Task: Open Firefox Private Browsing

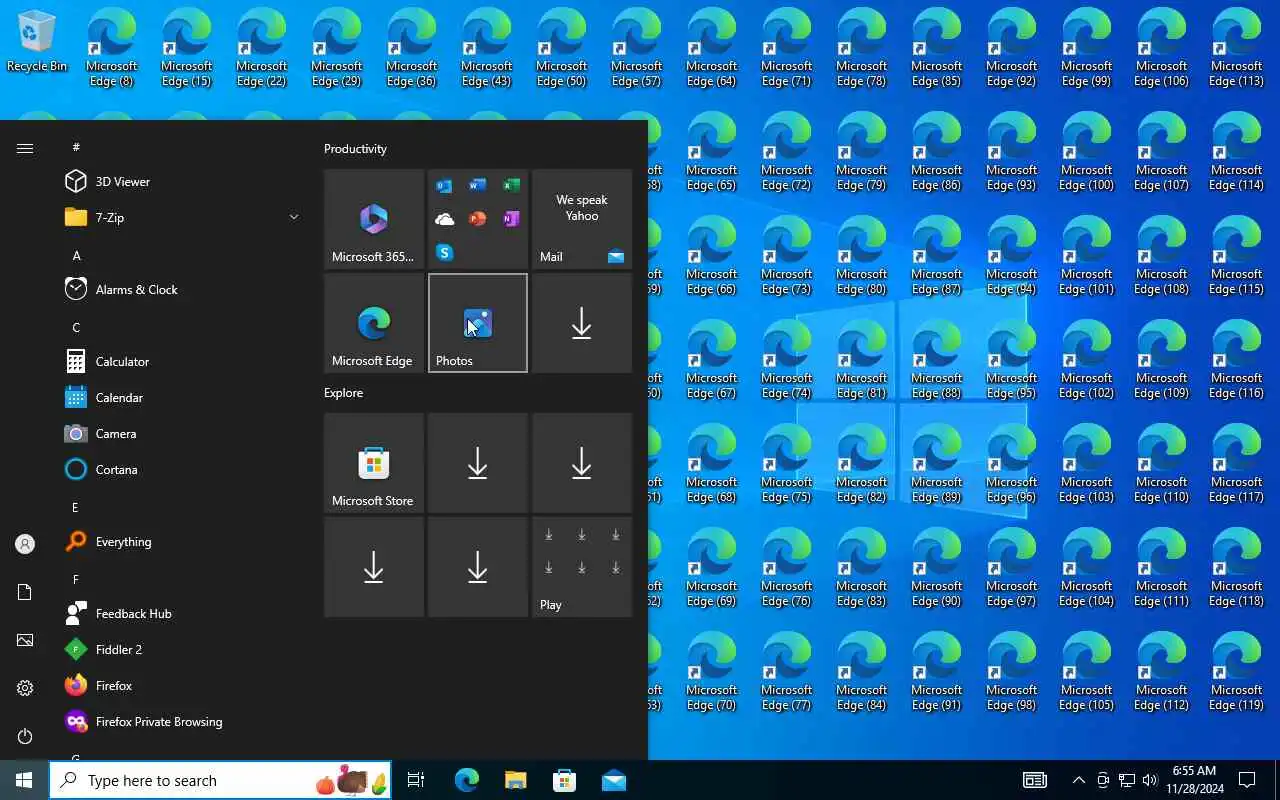Action: (180, 722)
